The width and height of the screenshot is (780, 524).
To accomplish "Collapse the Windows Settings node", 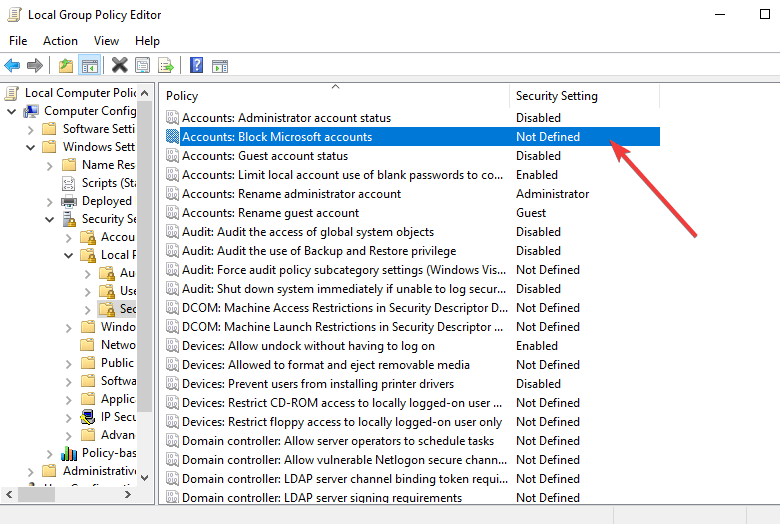I will point(30,147).
